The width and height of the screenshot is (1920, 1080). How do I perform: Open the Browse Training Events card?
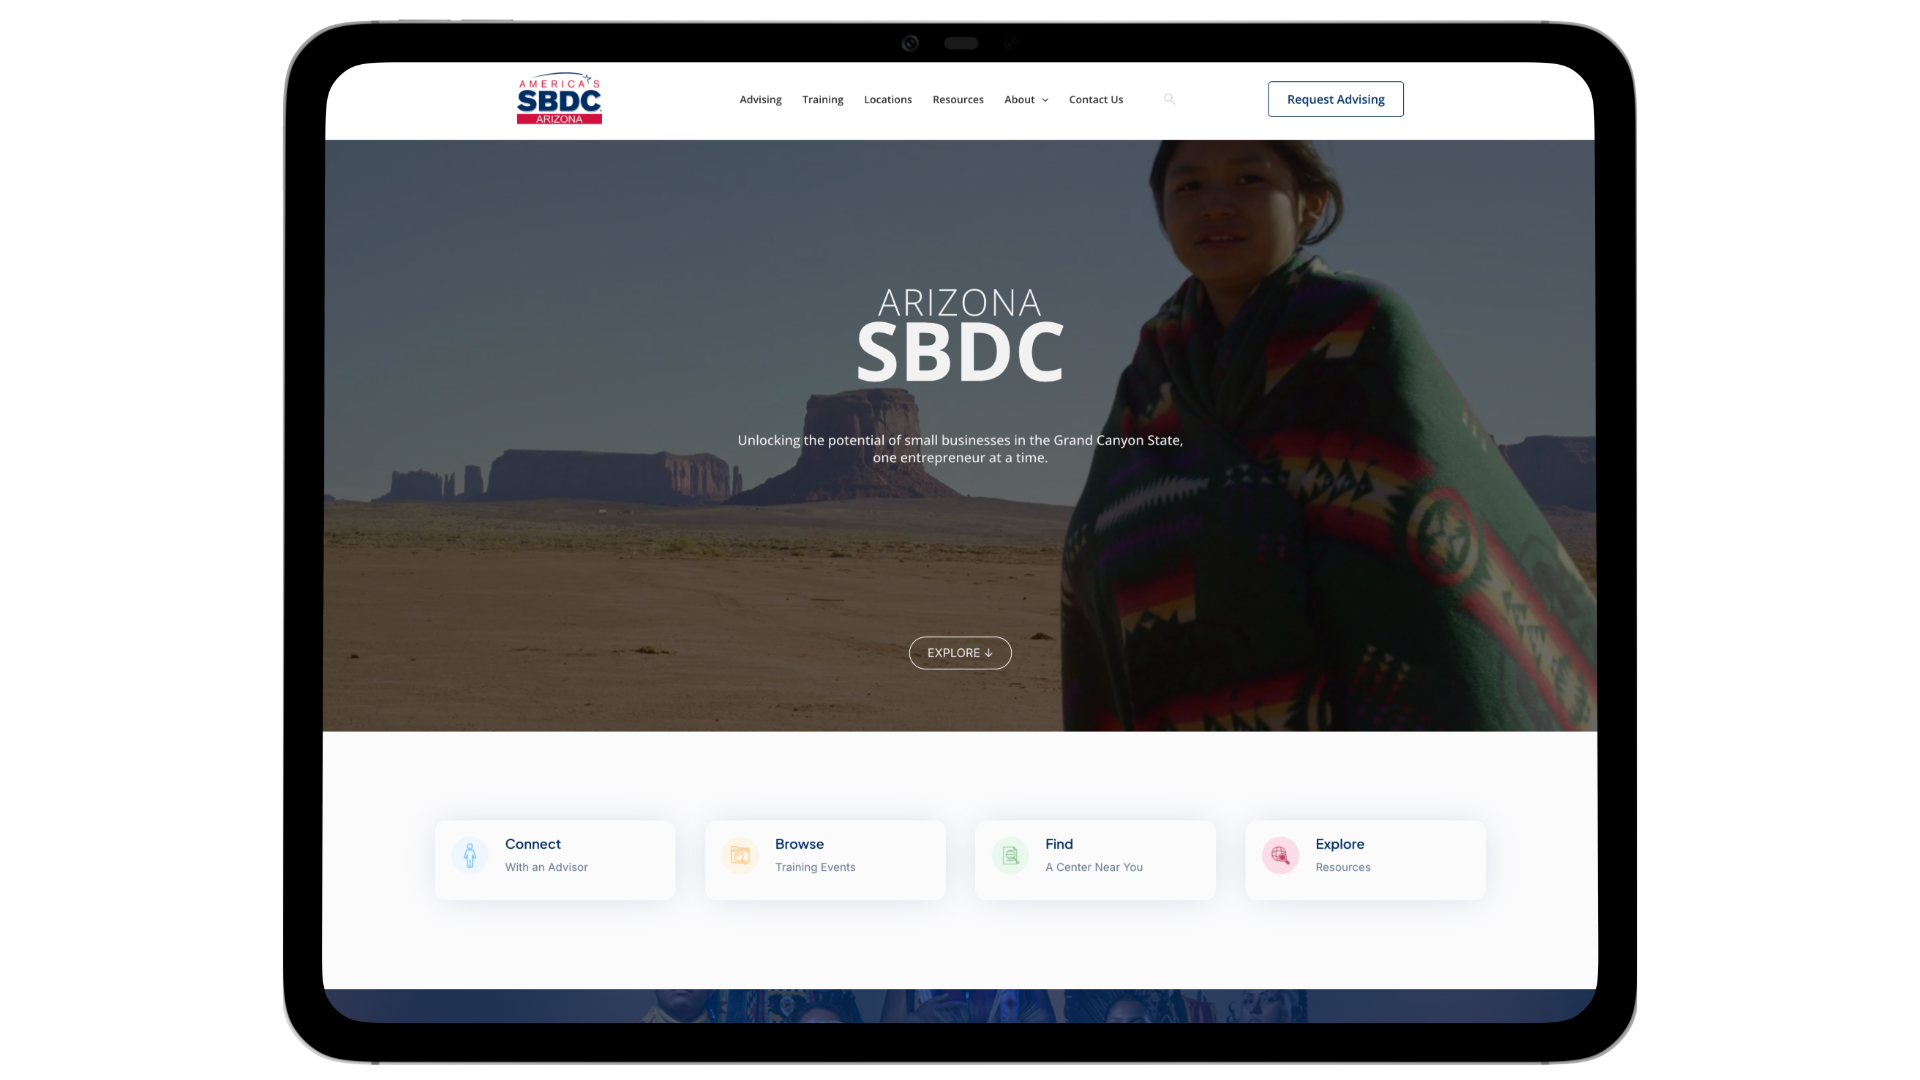[825, 860]
